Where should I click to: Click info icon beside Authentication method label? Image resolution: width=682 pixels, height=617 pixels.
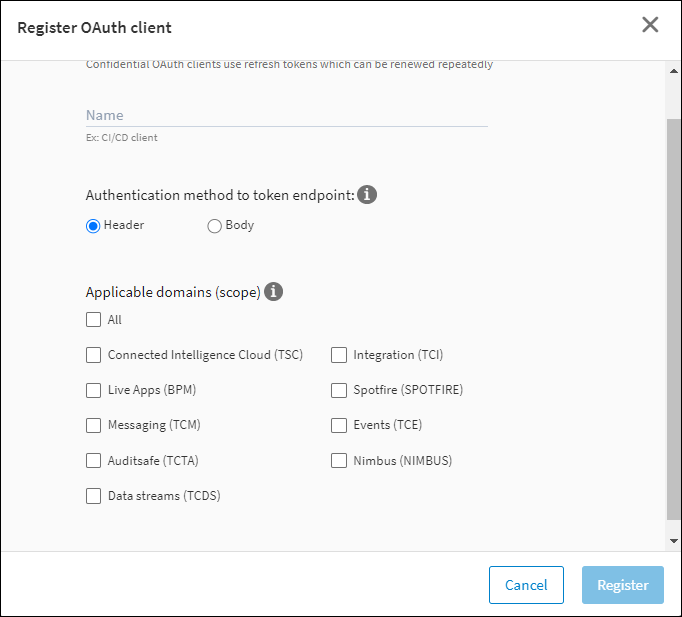pos(367,195)
